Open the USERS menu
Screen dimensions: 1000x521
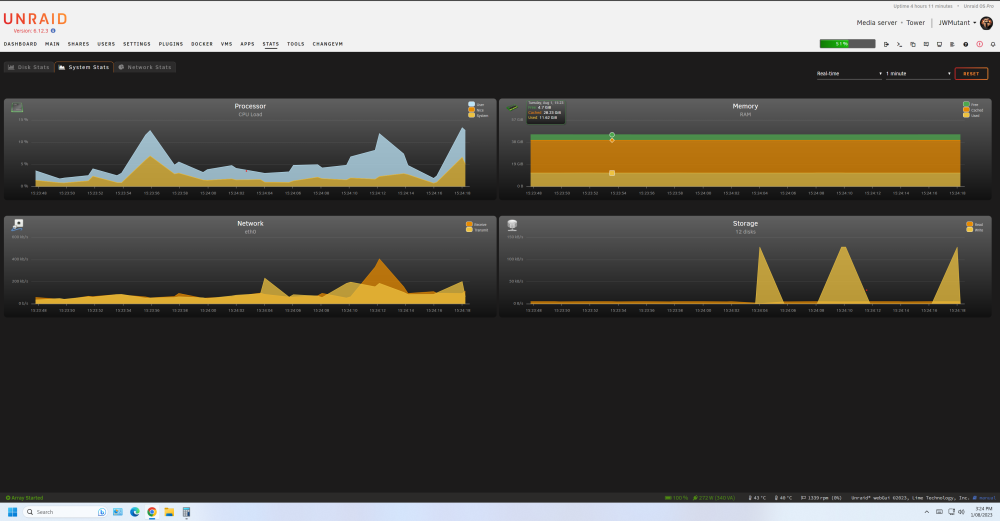point(107,44)
